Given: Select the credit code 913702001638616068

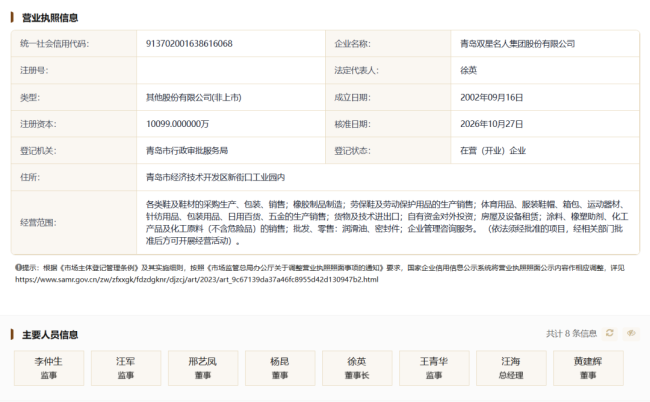Looking at the screenshot, I should pyautogui.click(x=189, y=44).
